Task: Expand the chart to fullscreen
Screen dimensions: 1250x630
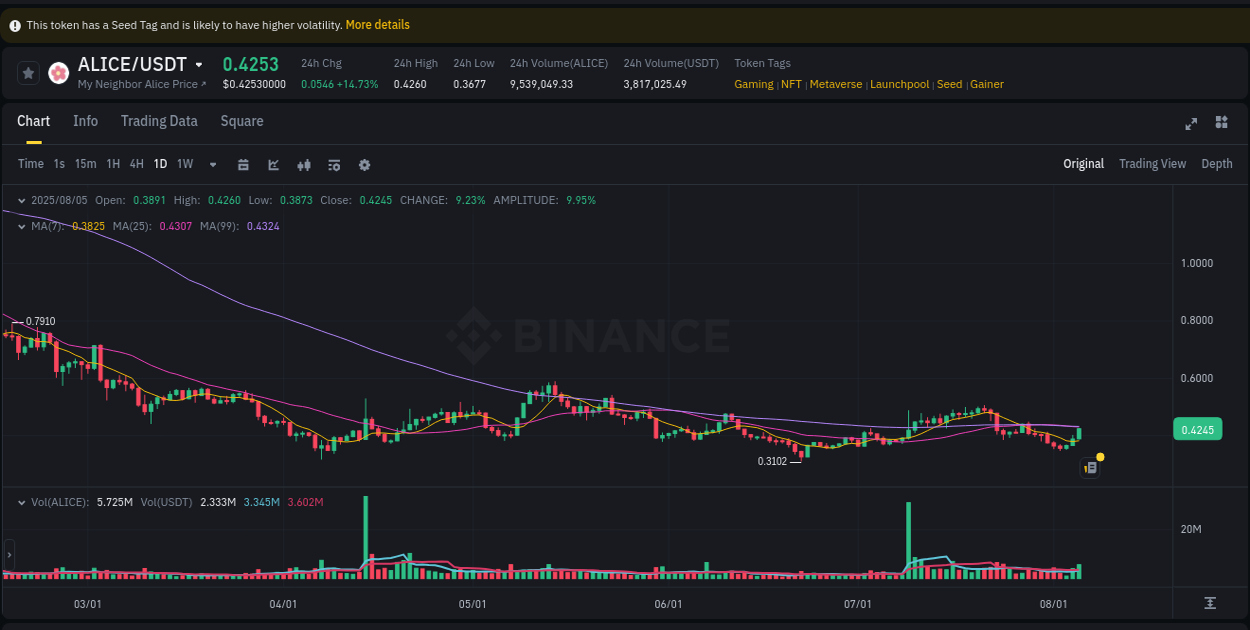Action: (1191, 123)
